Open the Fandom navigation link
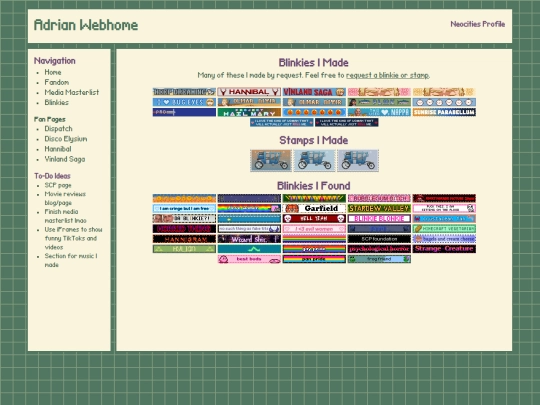This screenshot has width=540, height=405. (x=56, y=82)
